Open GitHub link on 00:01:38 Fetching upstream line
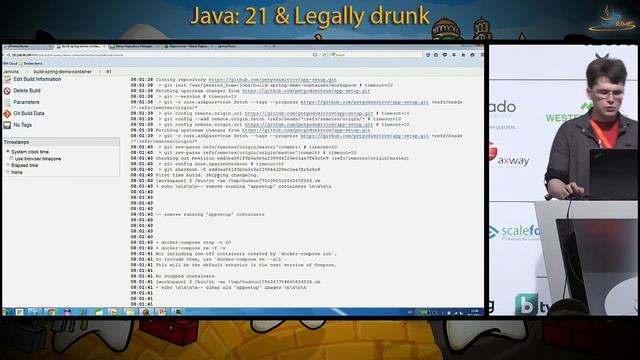 pos(306,91)
